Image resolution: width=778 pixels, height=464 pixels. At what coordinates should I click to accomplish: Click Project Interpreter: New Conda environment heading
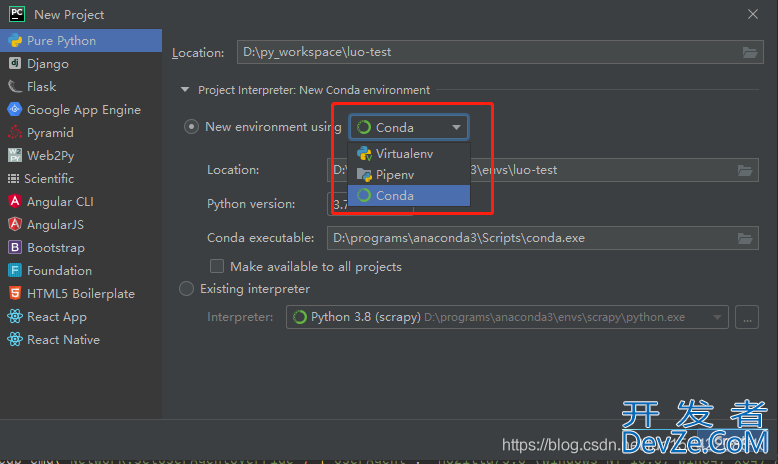(314, 90)
